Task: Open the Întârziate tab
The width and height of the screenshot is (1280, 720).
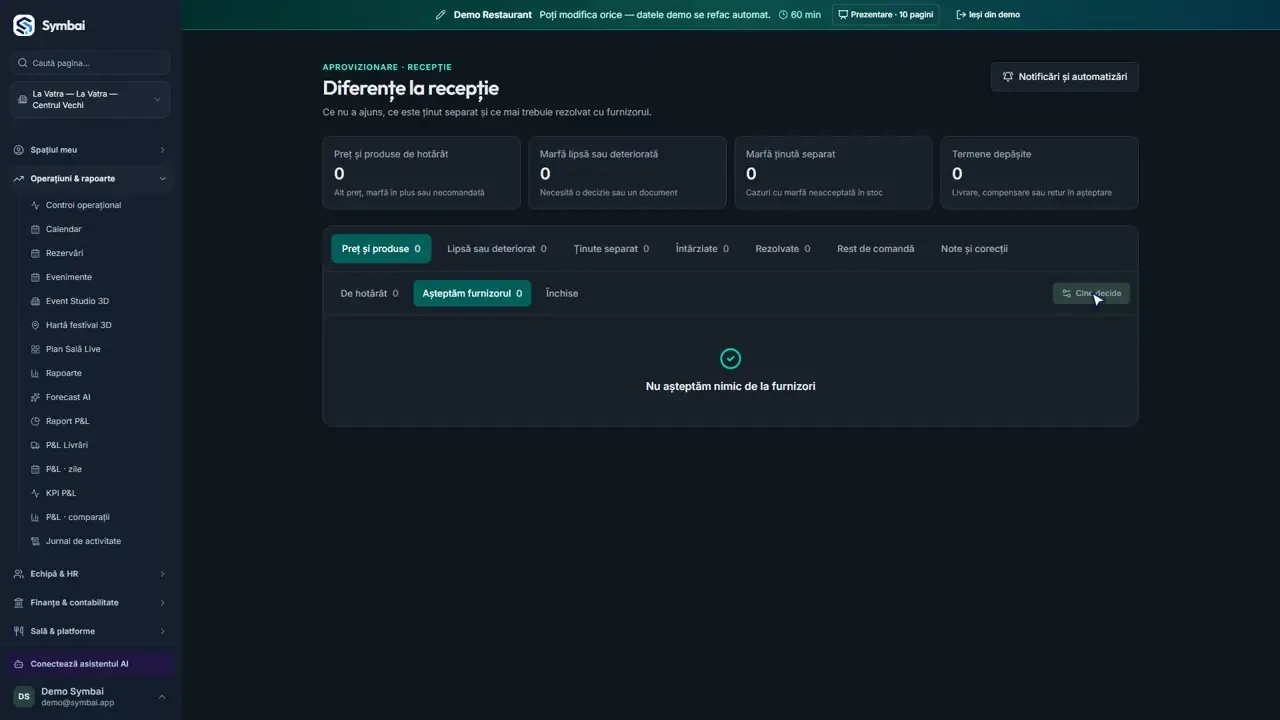Action: [x=702, y=249]
